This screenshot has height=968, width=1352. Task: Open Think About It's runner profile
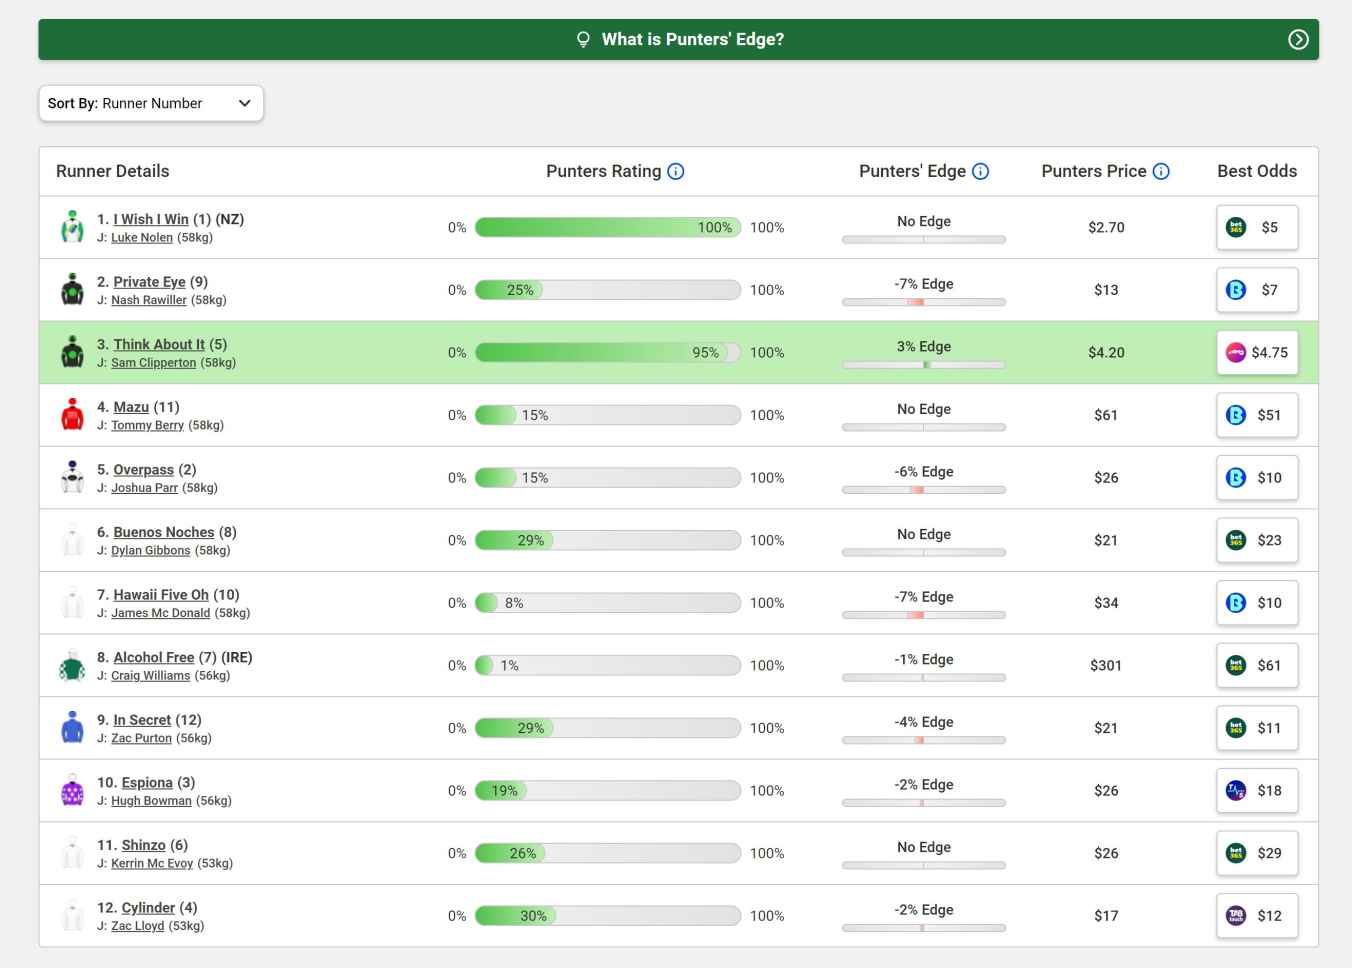(x=158, y=344)
